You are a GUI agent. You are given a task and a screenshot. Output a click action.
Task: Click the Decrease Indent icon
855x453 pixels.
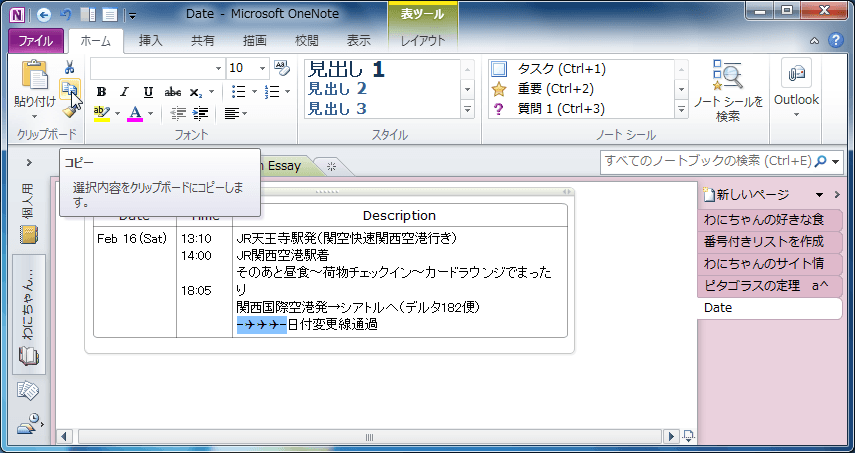pos(178,113)
